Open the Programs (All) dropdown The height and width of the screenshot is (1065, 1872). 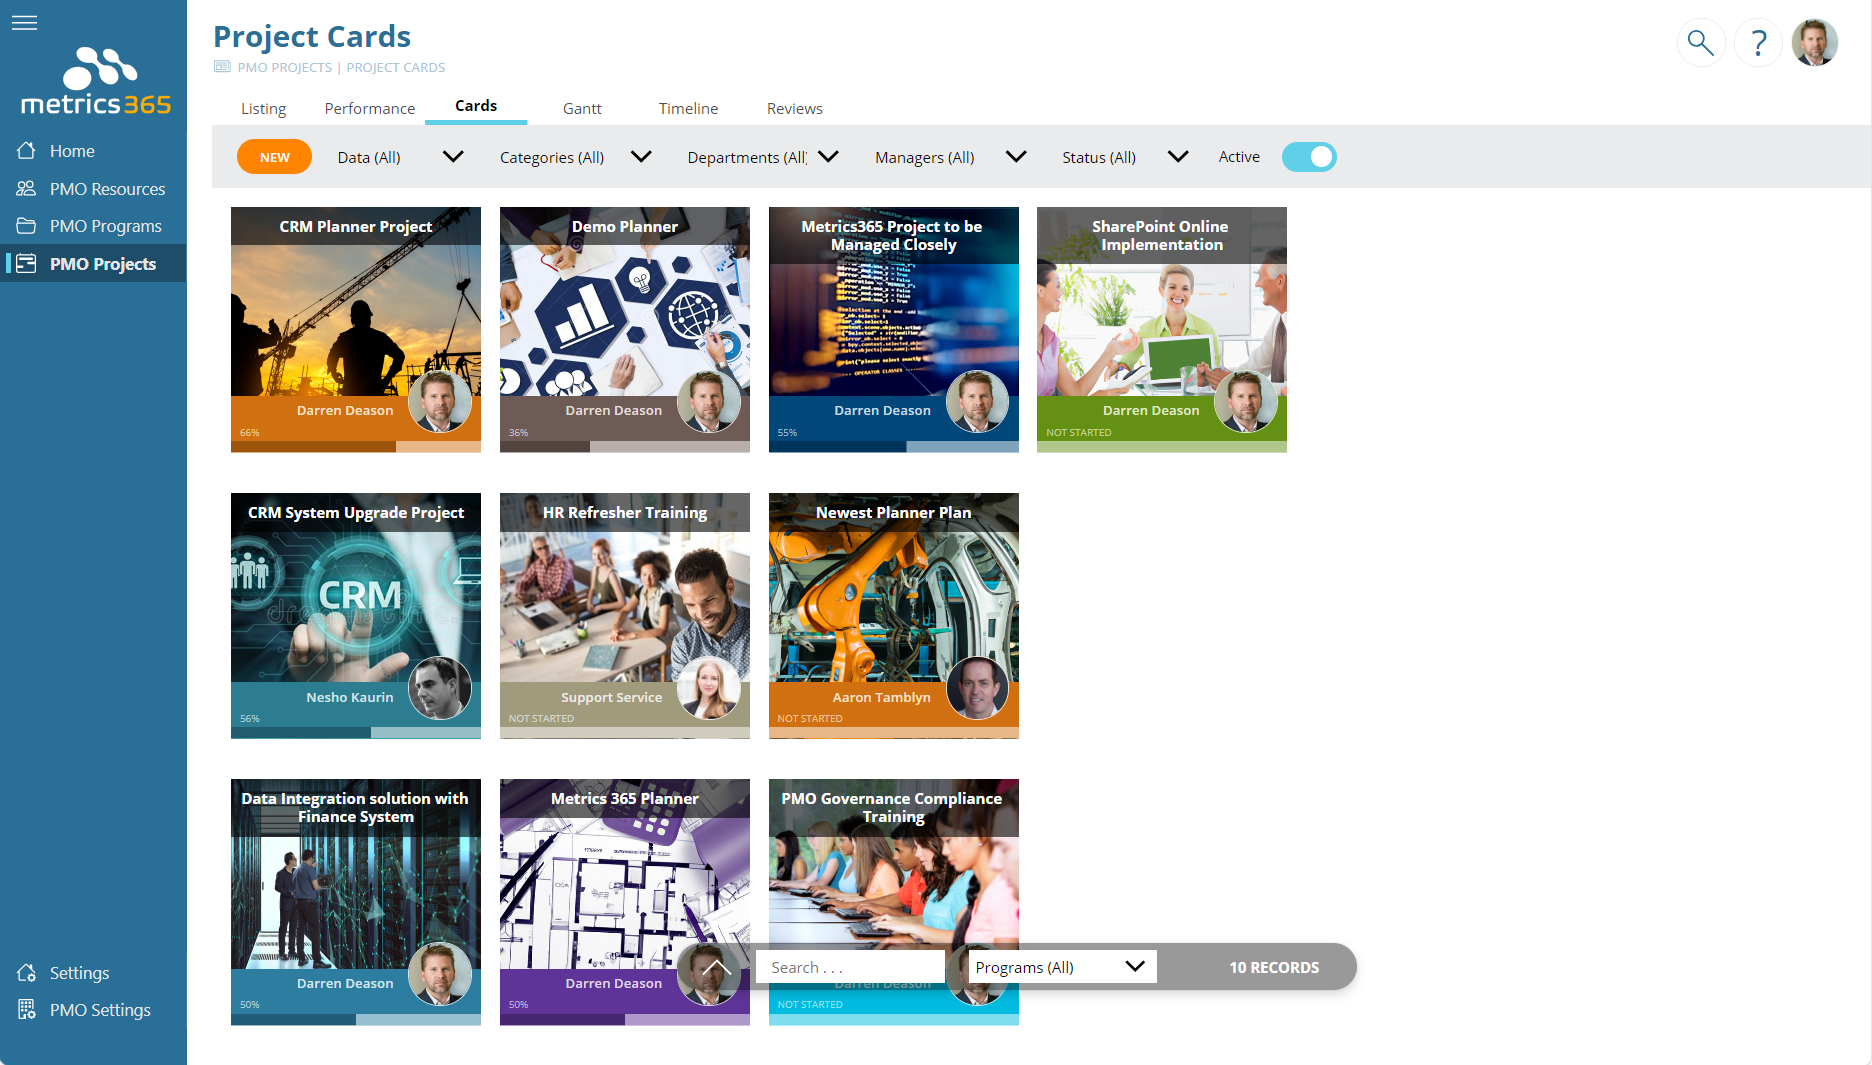[1062, 967]
